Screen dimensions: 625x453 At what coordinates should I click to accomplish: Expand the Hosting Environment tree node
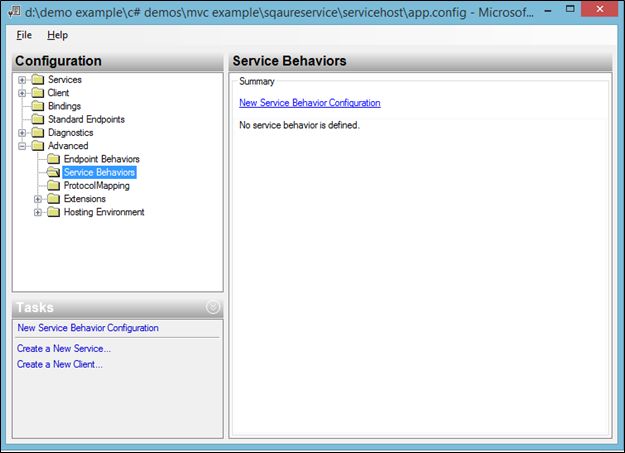coord(37,212)
